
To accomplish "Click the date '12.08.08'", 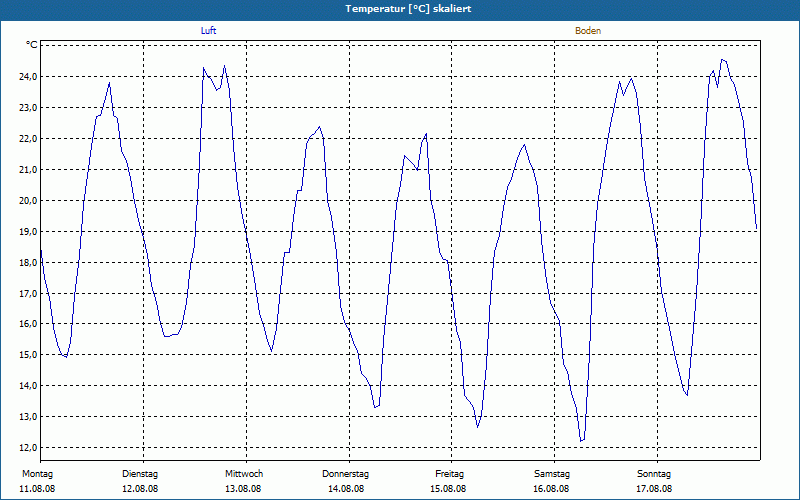I will coord(140,489).
